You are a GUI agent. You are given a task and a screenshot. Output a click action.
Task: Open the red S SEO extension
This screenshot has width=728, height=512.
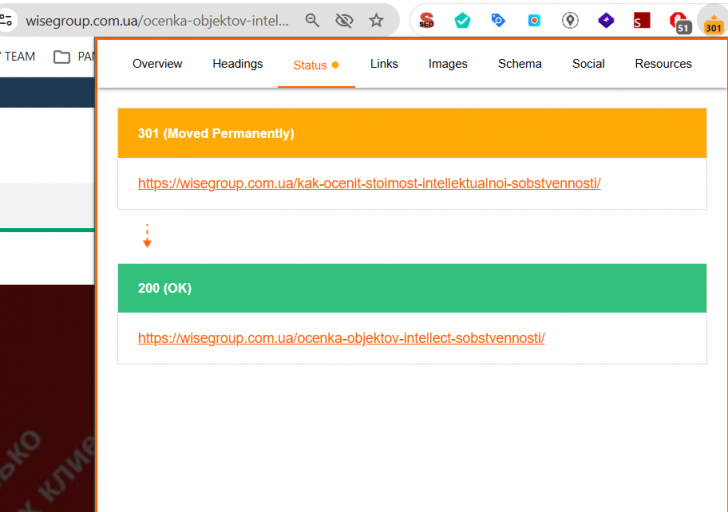click(x=426, y=20)
